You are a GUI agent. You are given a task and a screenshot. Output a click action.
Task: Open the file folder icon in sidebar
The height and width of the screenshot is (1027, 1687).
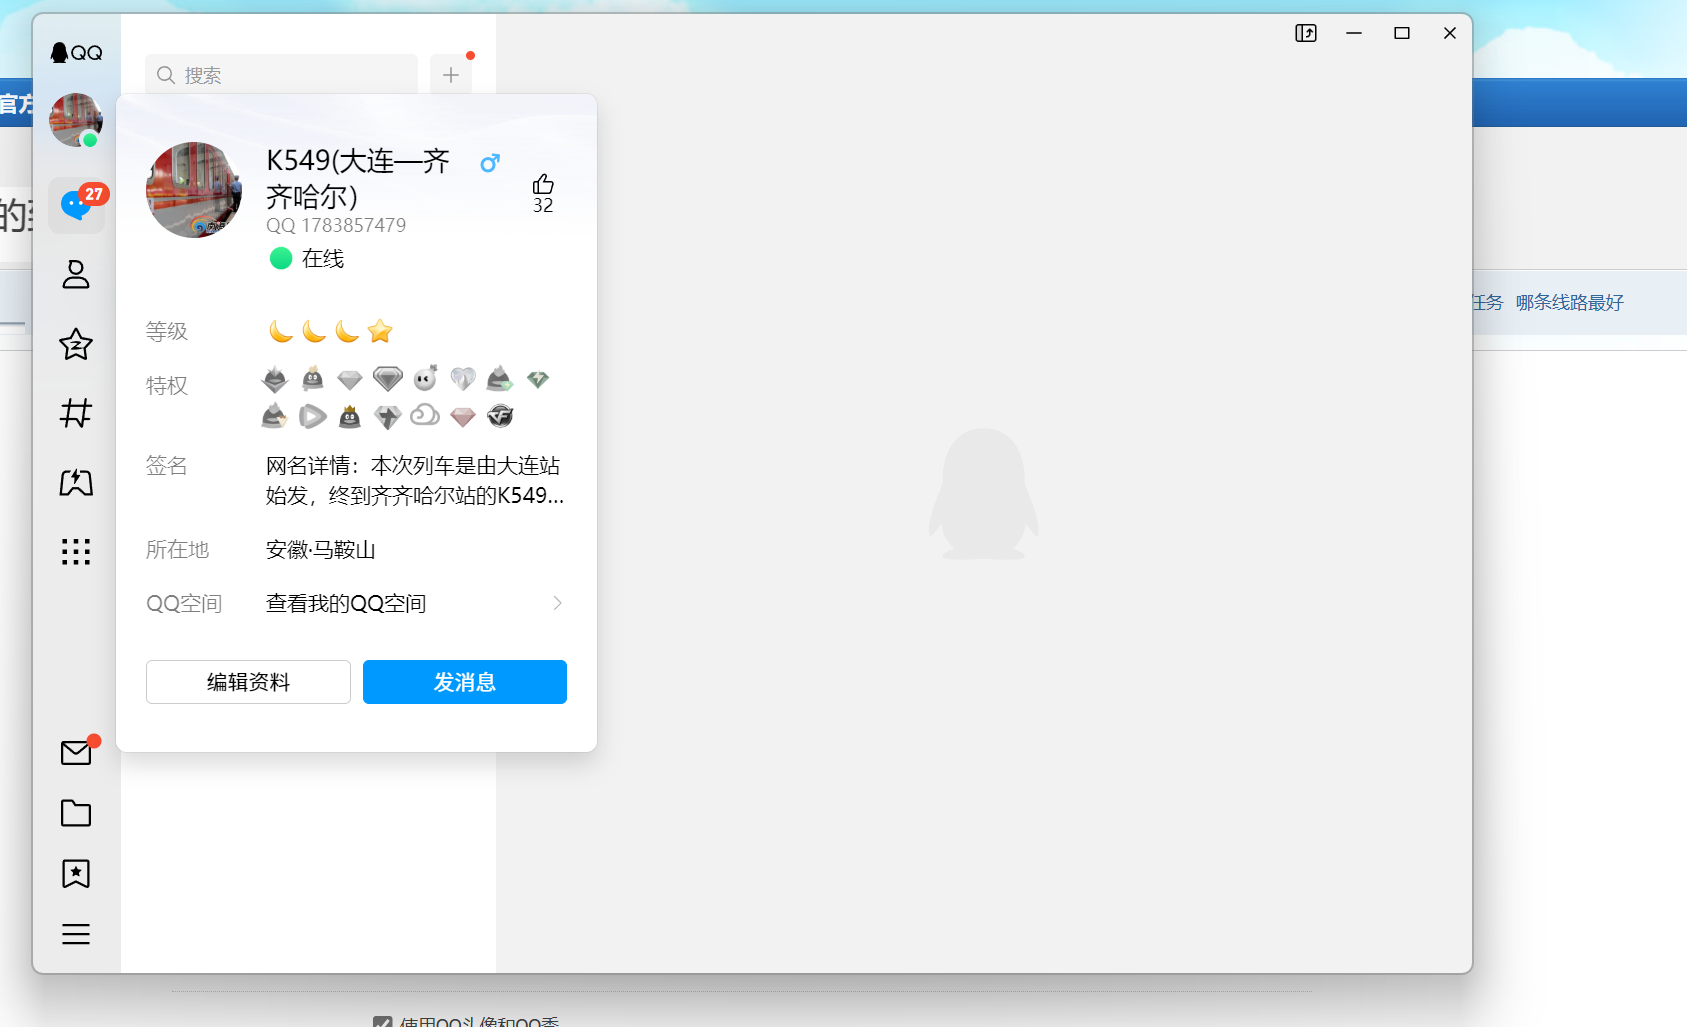(76, 813)
